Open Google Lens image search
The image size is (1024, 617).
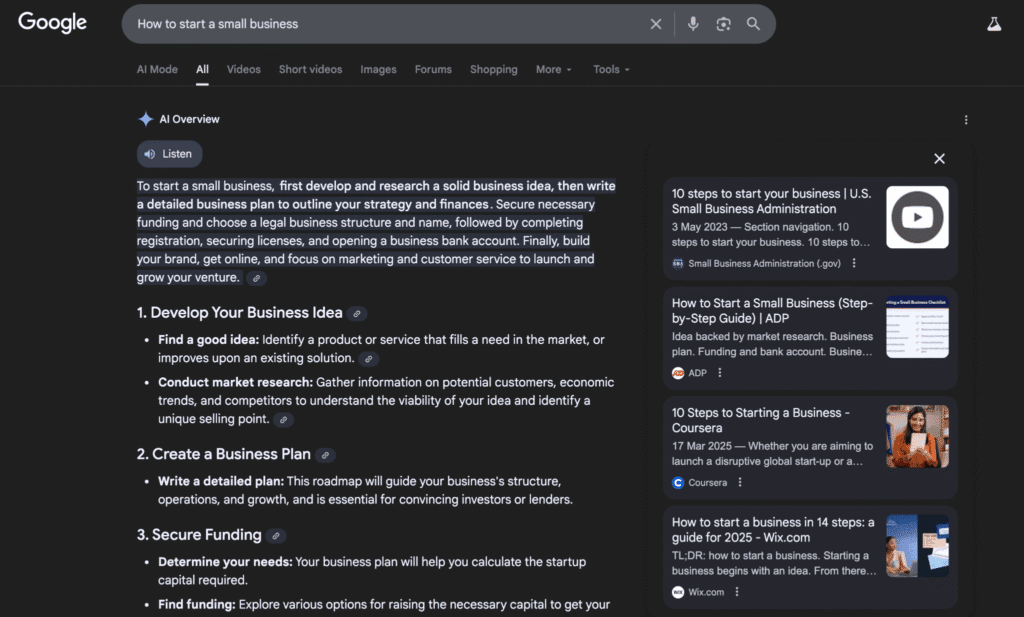723,24
